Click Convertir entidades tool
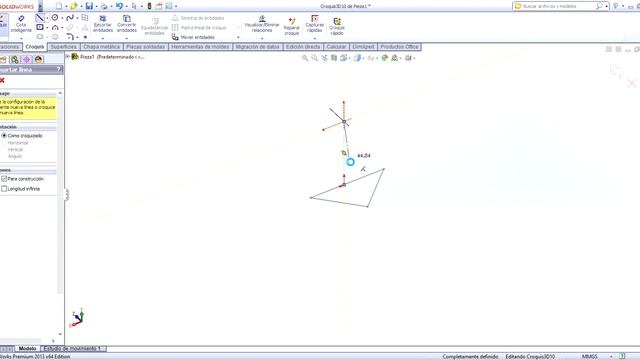The height and width of the screenshot is (360, 640). point(127,24)
